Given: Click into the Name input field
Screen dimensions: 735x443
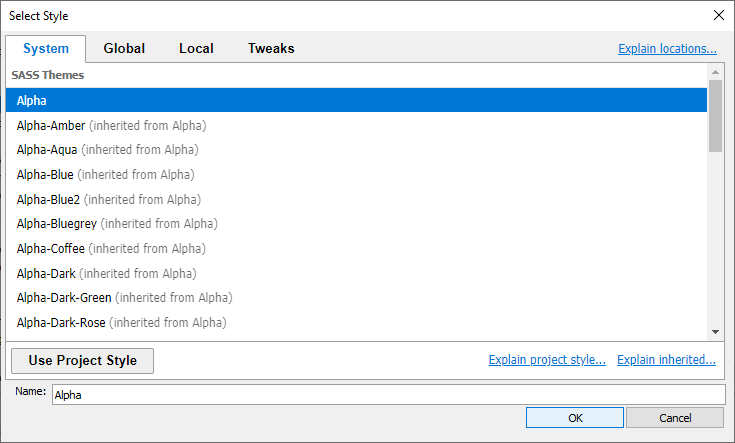Looking at the screenshot, I should click(x=389, y=395).
